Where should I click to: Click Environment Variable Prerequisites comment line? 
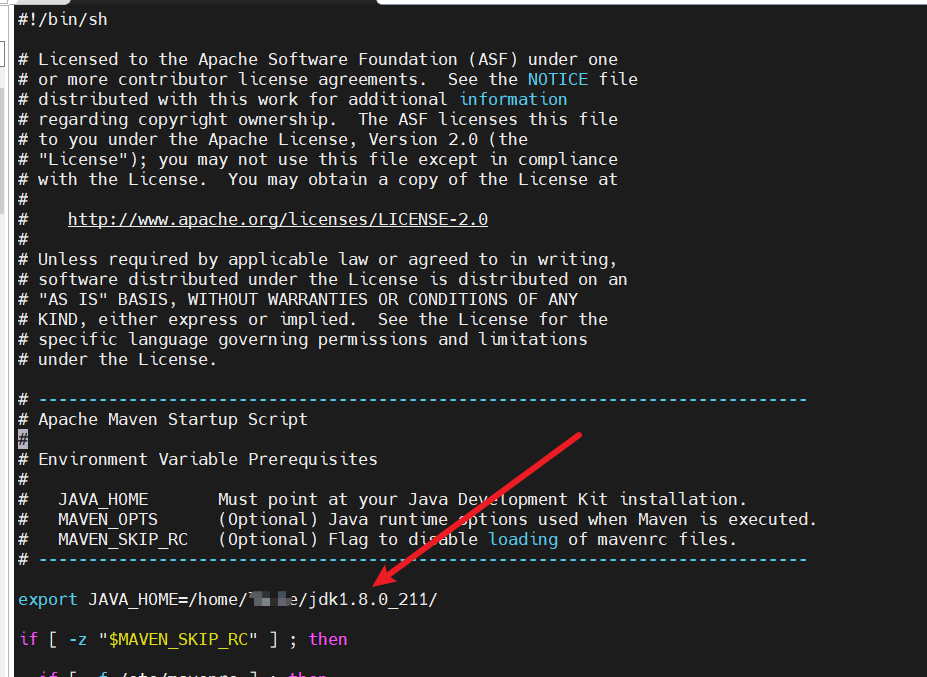point(207,459)
